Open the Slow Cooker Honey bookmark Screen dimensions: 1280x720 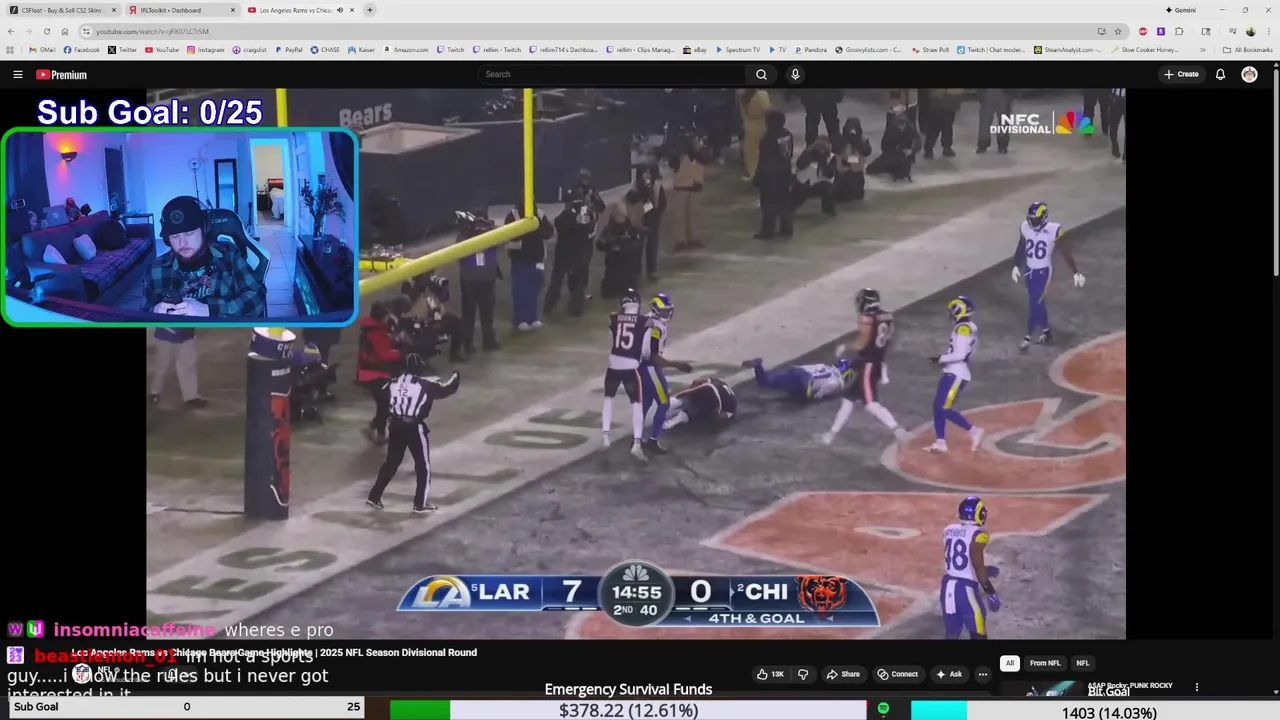(1144, 49)
